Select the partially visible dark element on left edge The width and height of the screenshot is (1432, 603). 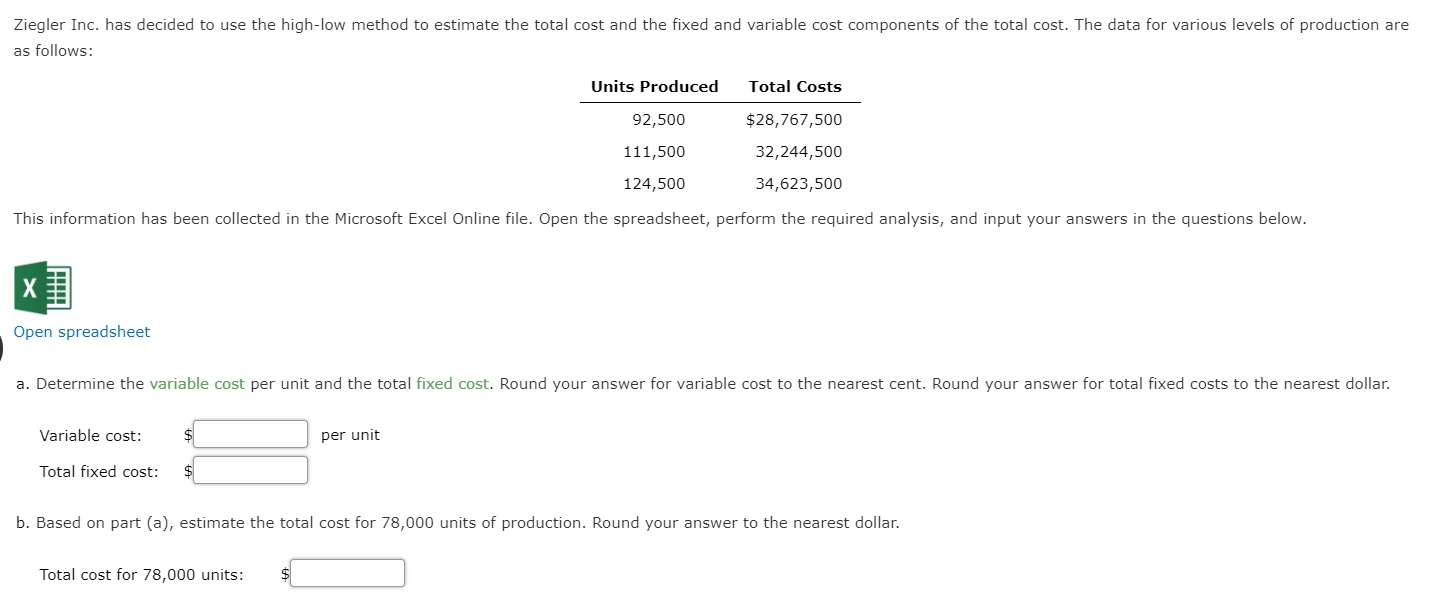2,347
